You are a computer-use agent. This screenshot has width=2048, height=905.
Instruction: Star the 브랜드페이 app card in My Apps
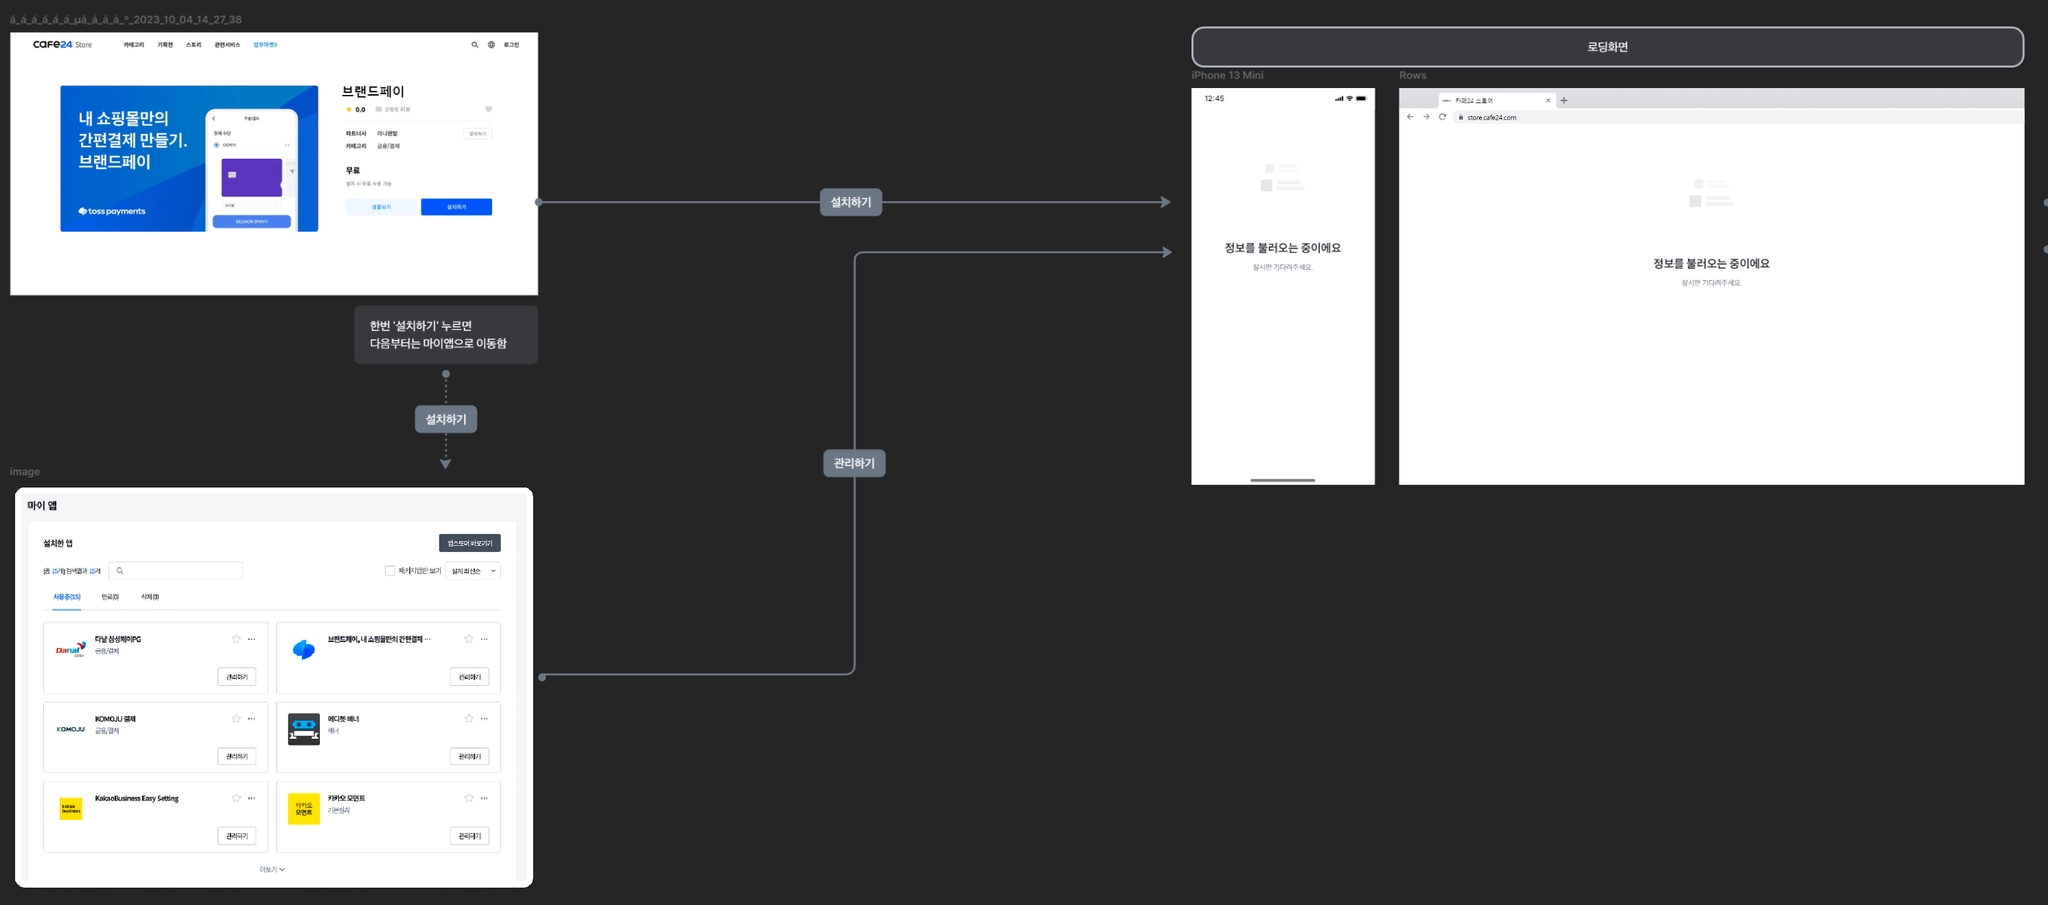[469, 639]
